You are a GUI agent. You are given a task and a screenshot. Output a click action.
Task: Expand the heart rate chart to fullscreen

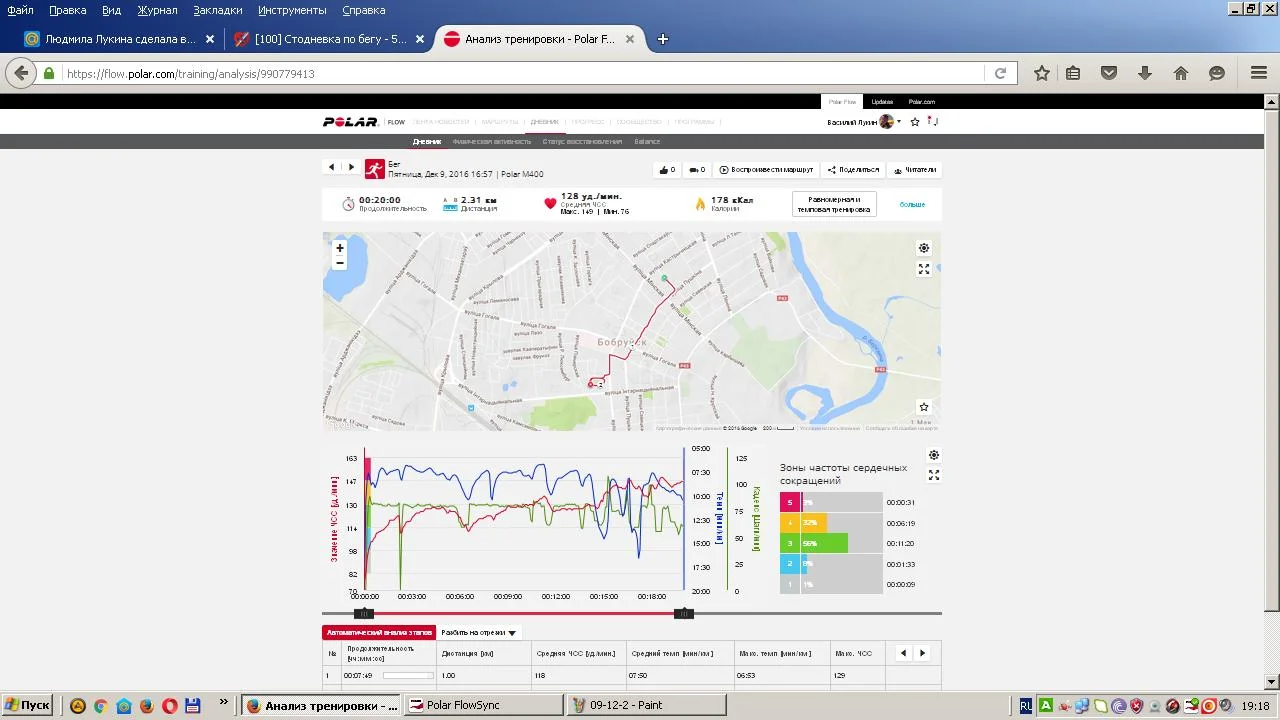934,475
